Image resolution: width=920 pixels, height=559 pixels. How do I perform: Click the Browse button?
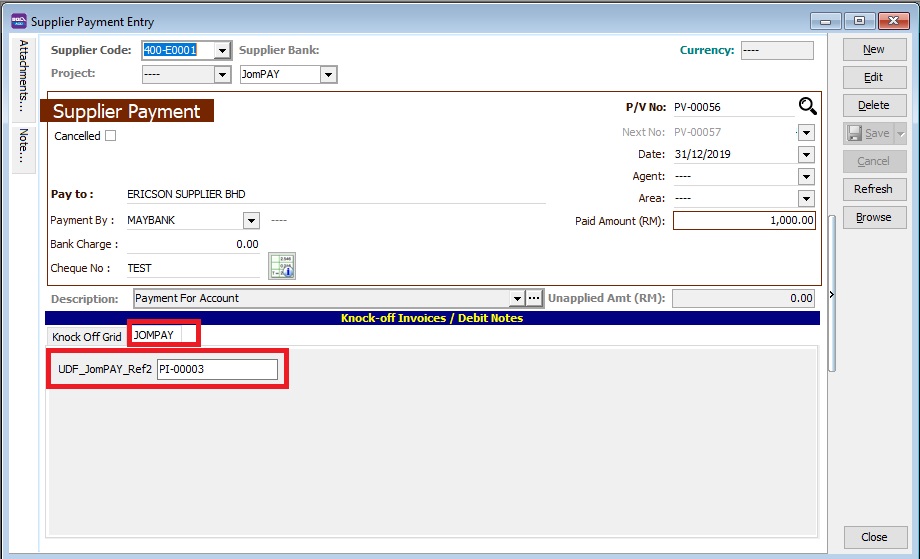click(873, 217)
